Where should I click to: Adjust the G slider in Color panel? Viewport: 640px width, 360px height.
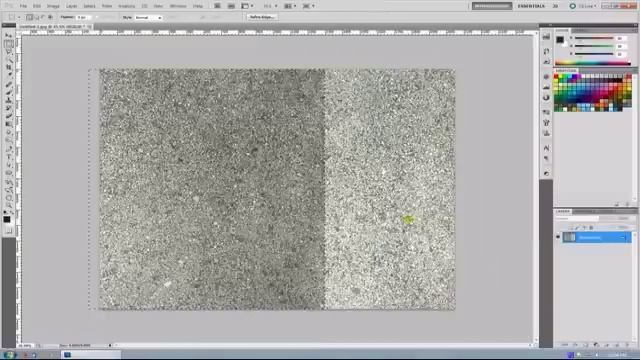click(594, 46)
